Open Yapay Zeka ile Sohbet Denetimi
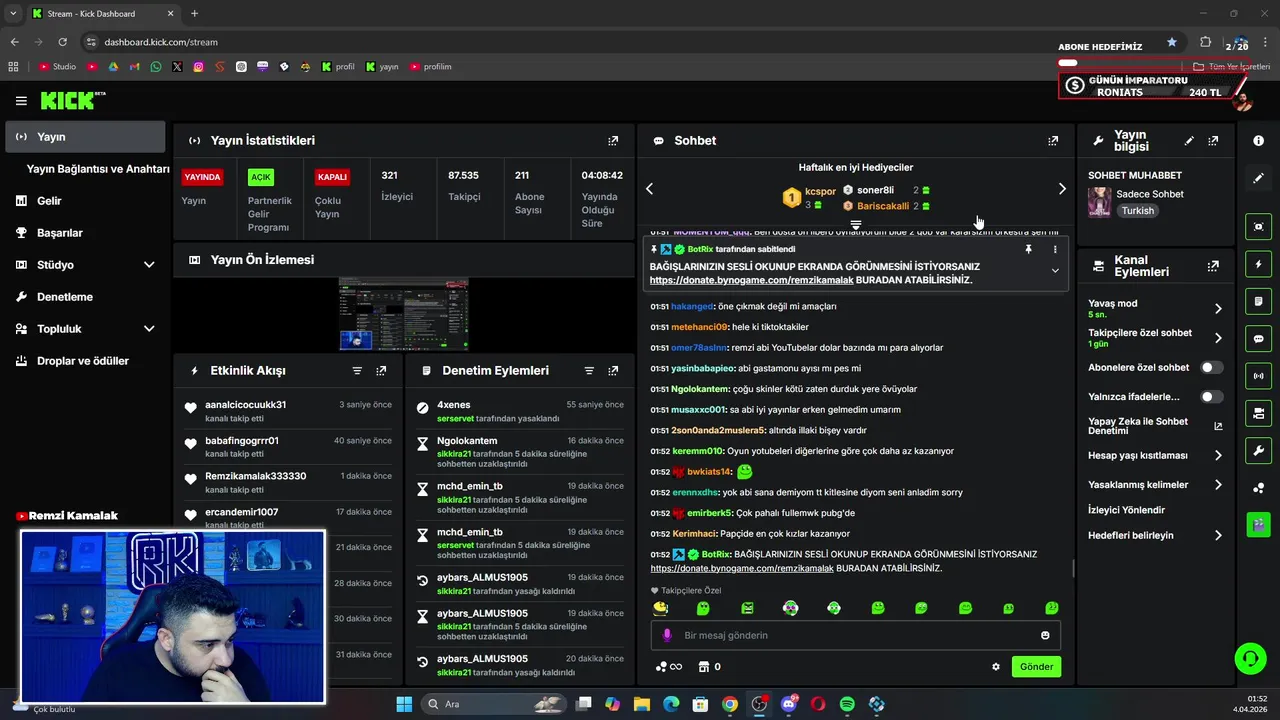Screen dimensions: 1280x720 click(1156, 426)
